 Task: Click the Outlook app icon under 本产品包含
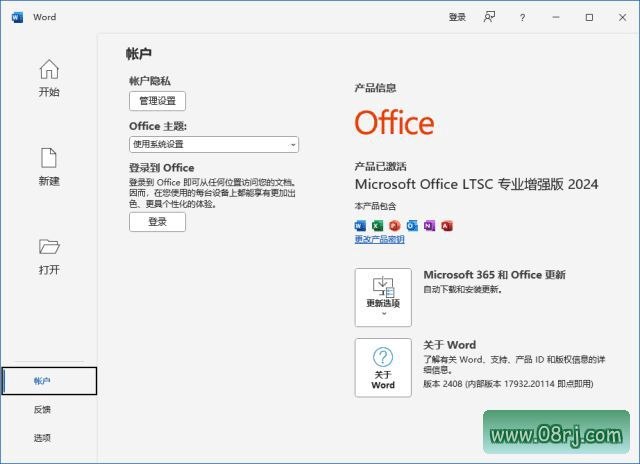click(412, 226)
